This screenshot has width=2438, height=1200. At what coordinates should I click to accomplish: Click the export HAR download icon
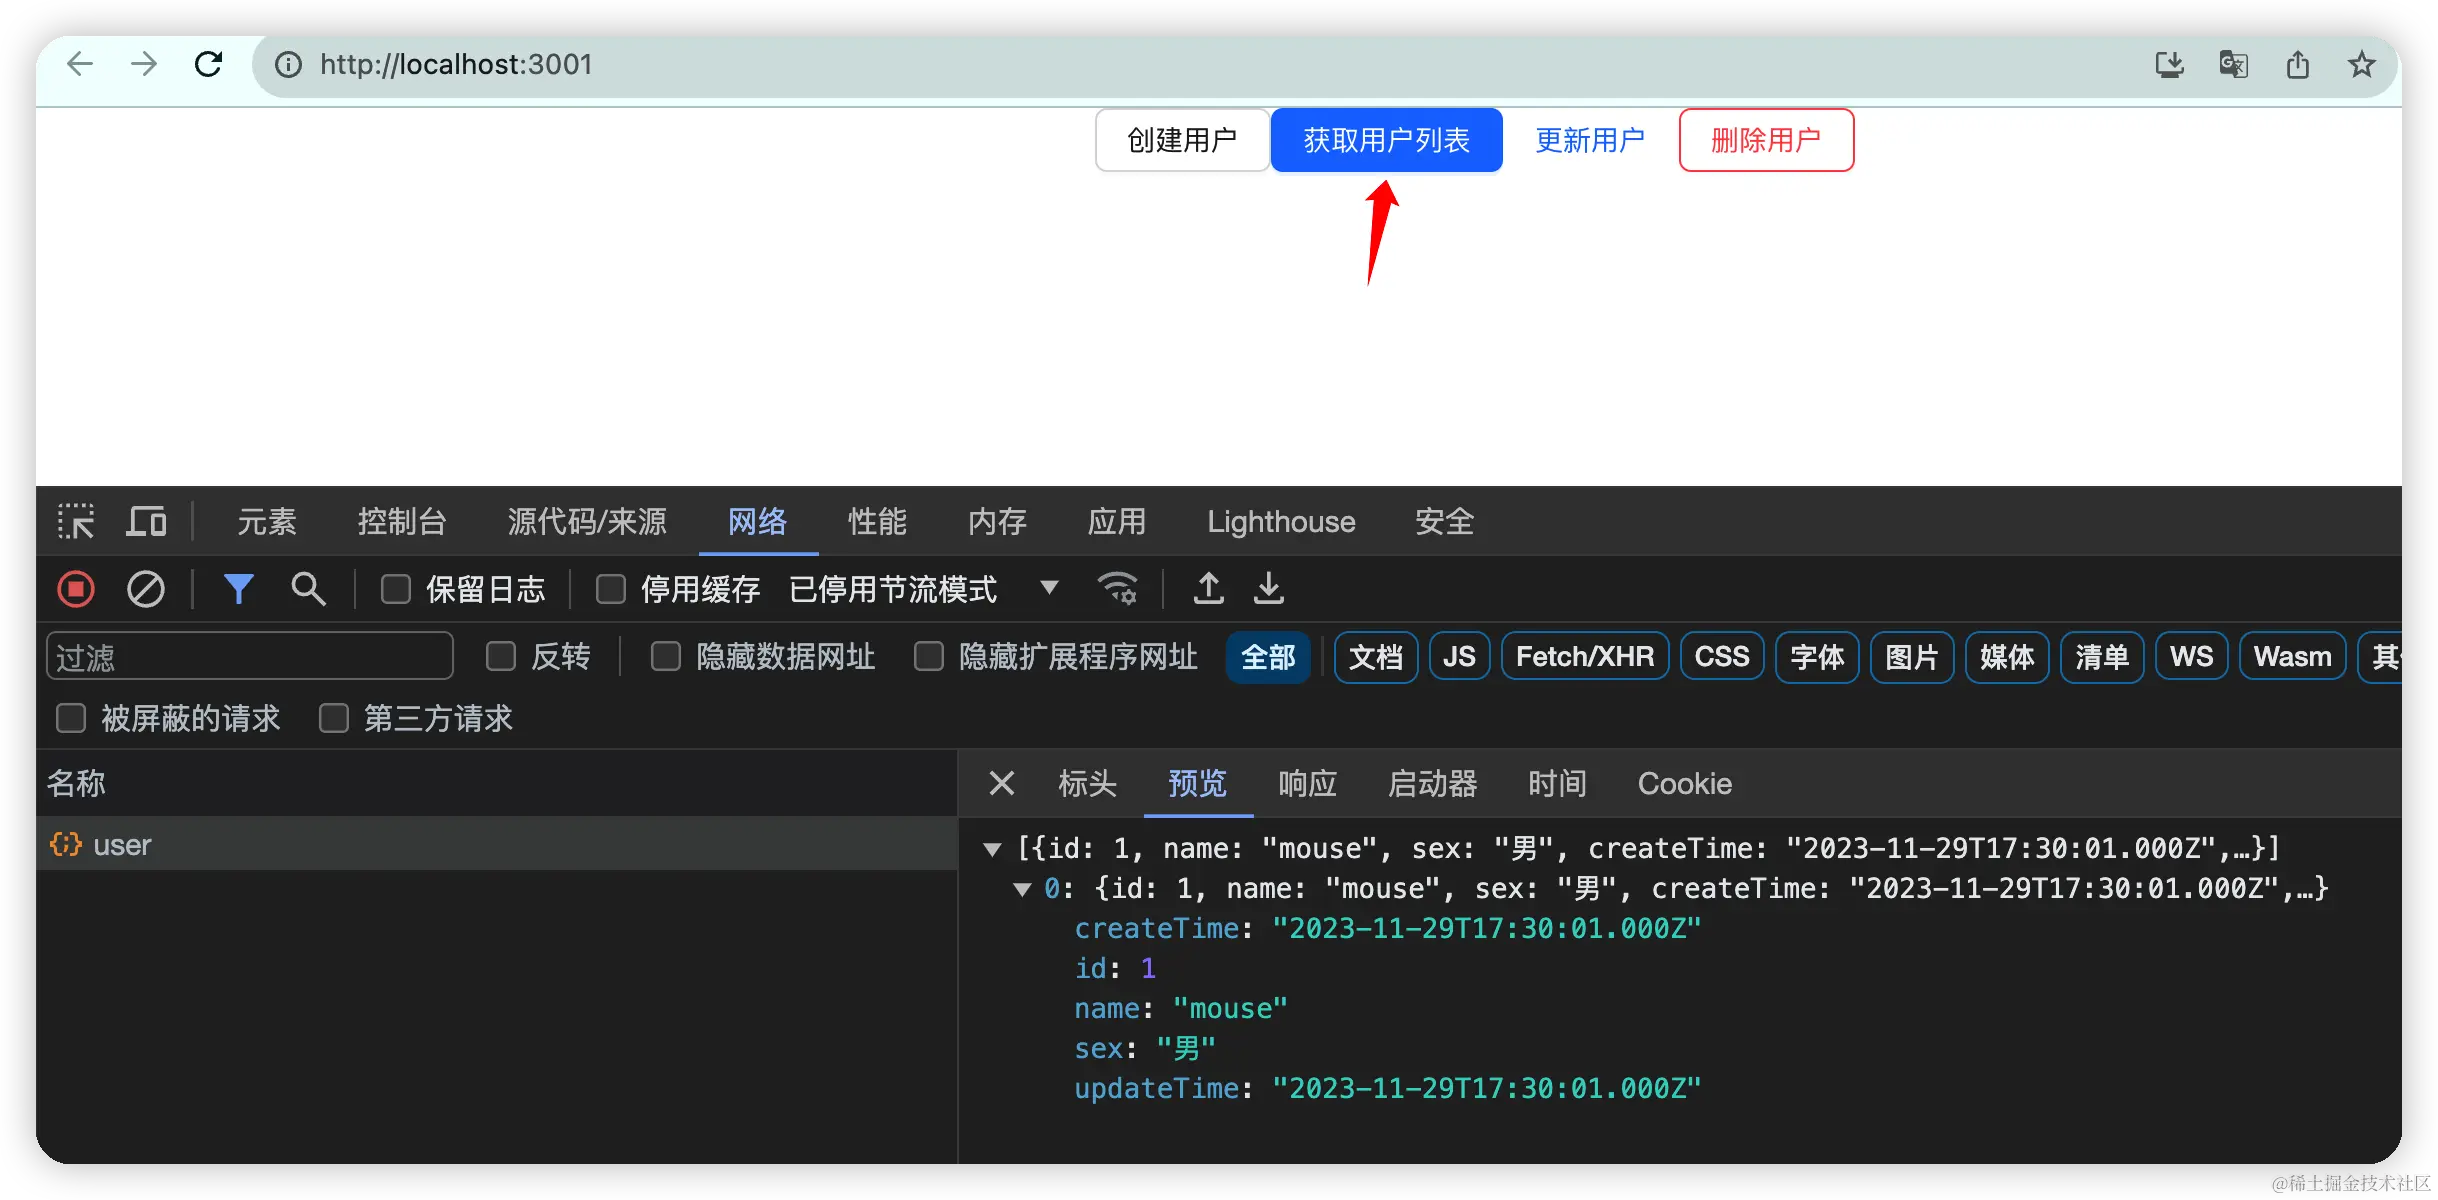tap(1269, 589)
